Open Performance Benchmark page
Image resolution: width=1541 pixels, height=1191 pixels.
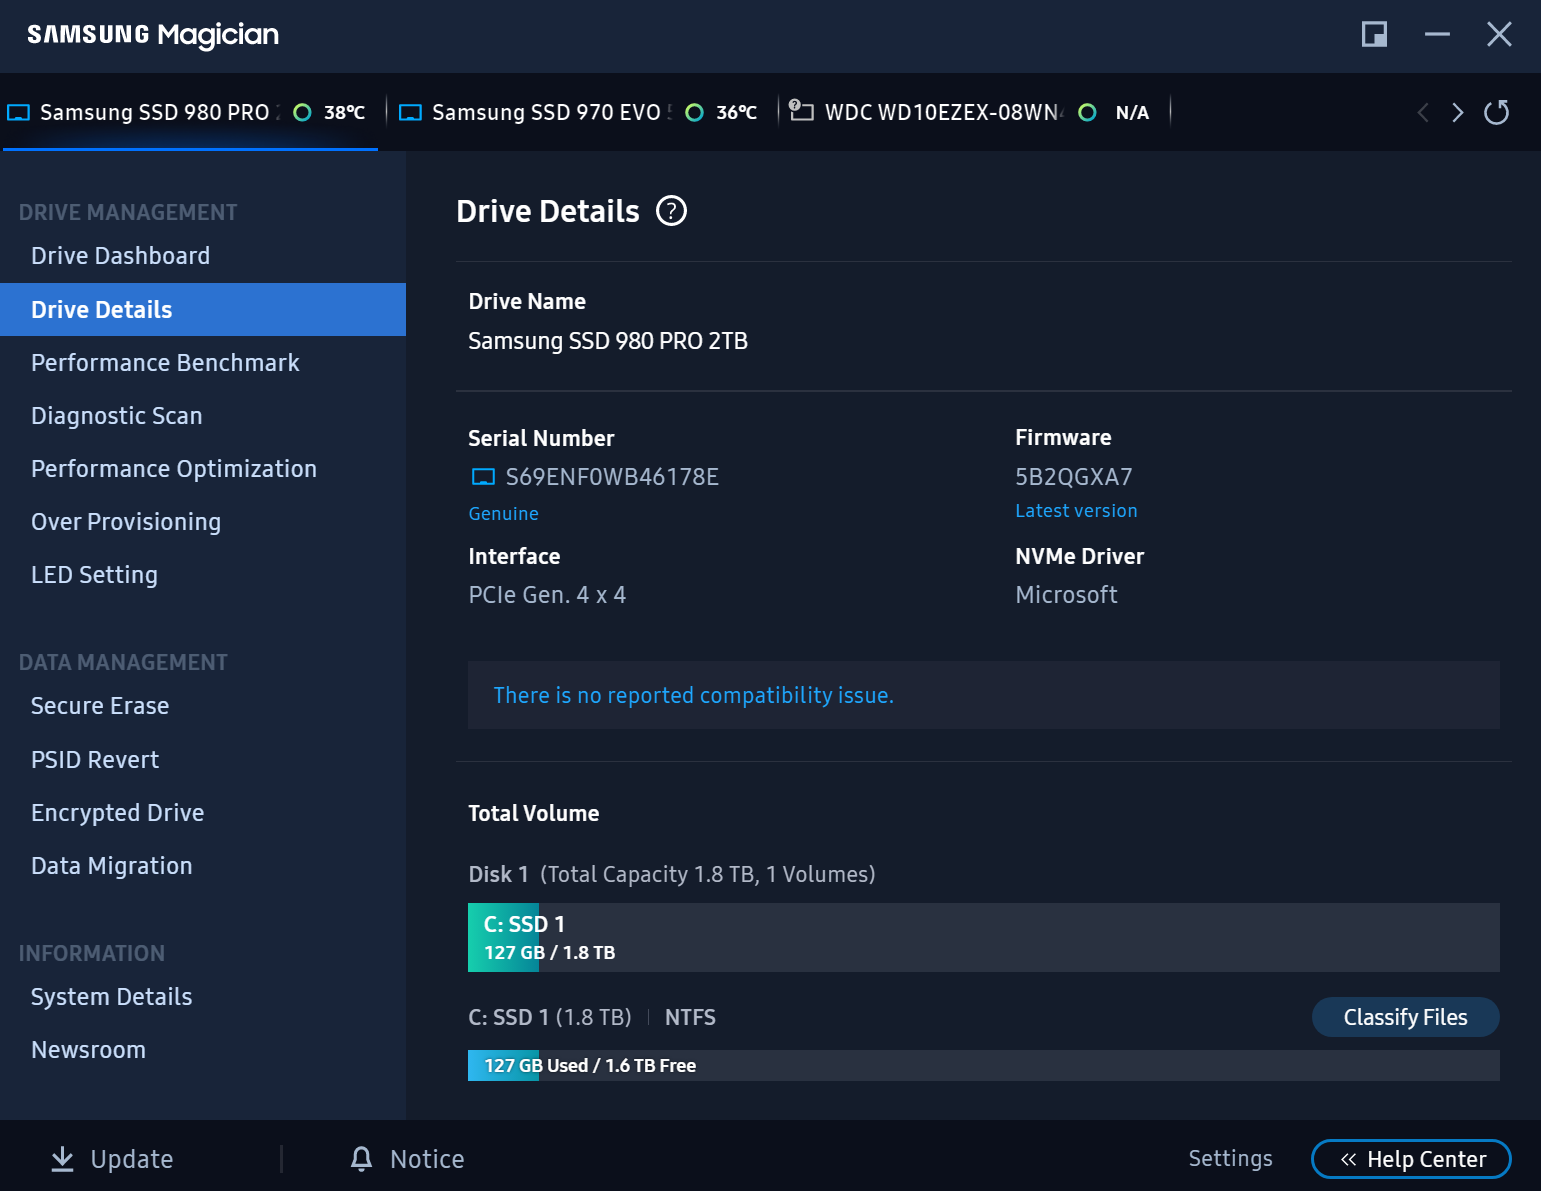203,362
